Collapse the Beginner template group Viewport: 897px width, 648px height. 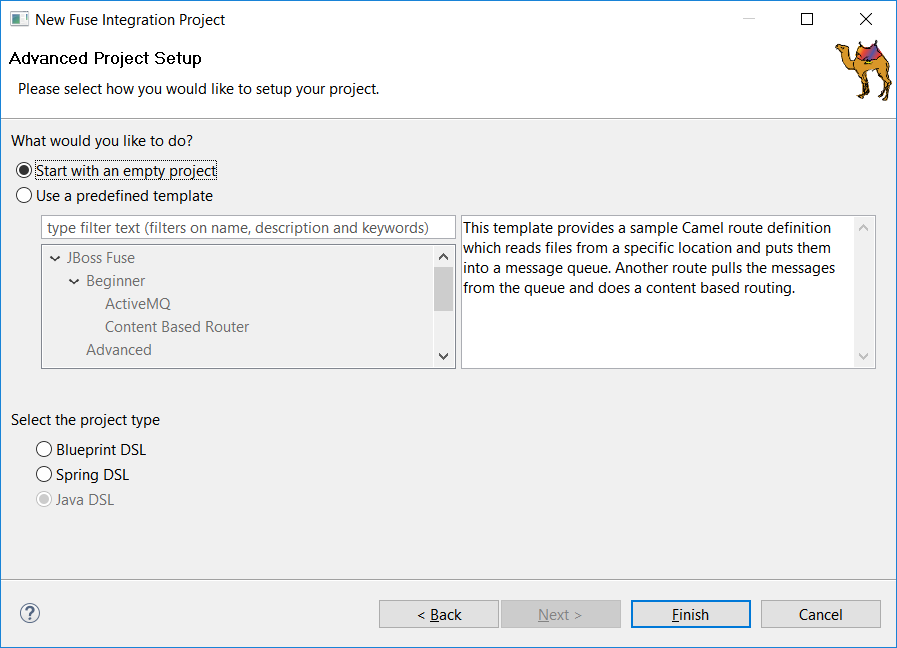[74, 282]
